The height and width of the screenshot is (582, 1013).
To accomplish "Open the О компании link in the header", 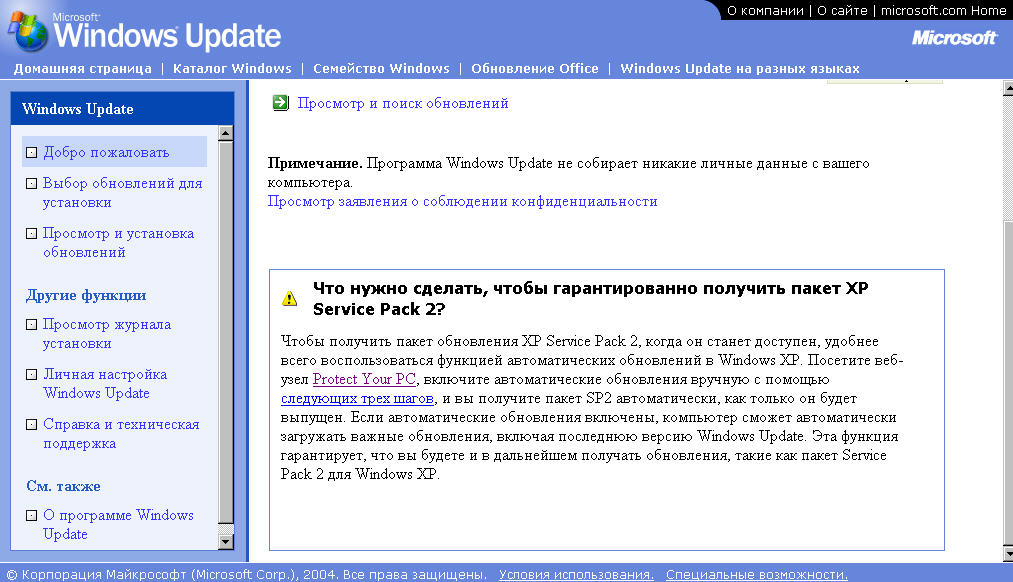I will coord(766,10).
